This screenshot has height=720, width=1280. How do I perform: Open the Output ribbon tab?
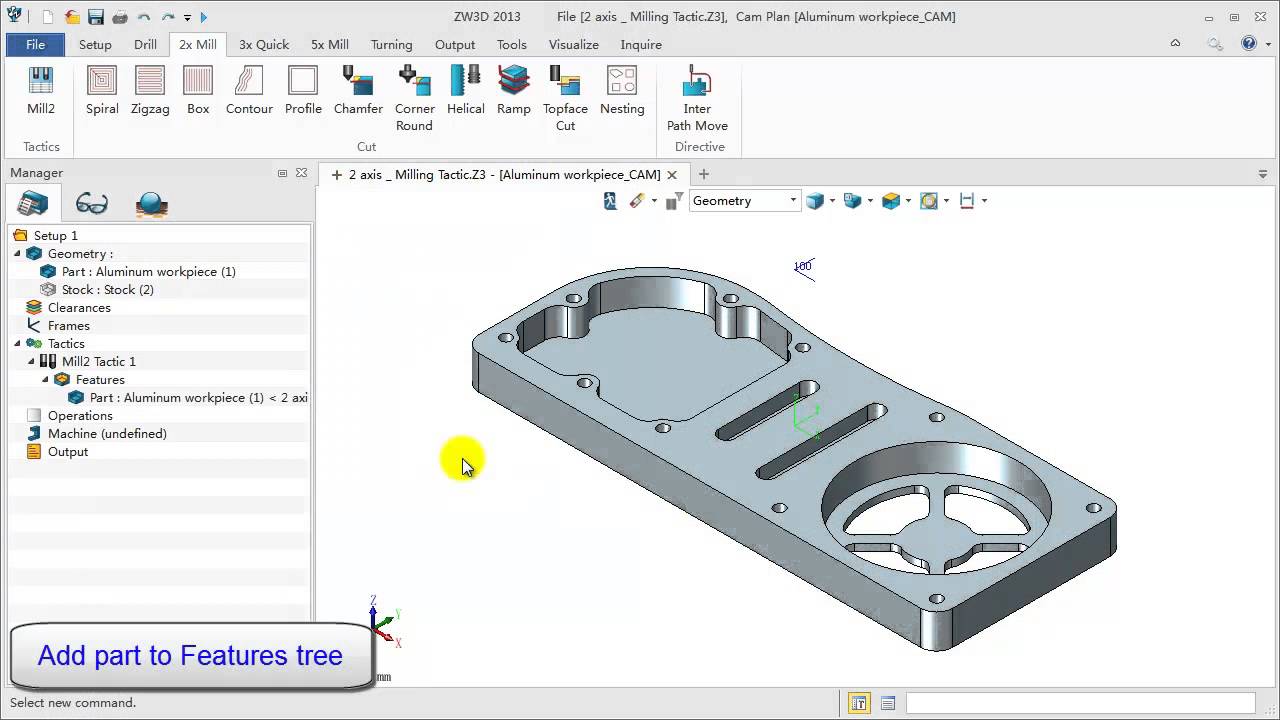[455, 45]
